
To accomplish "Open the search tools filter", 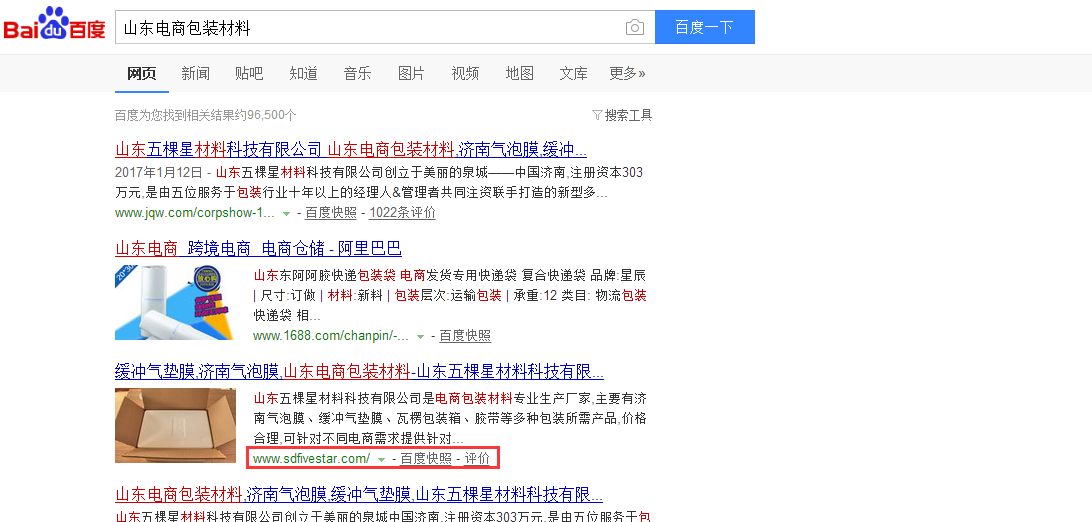I will pyautogui.click(x=622, y=115).
